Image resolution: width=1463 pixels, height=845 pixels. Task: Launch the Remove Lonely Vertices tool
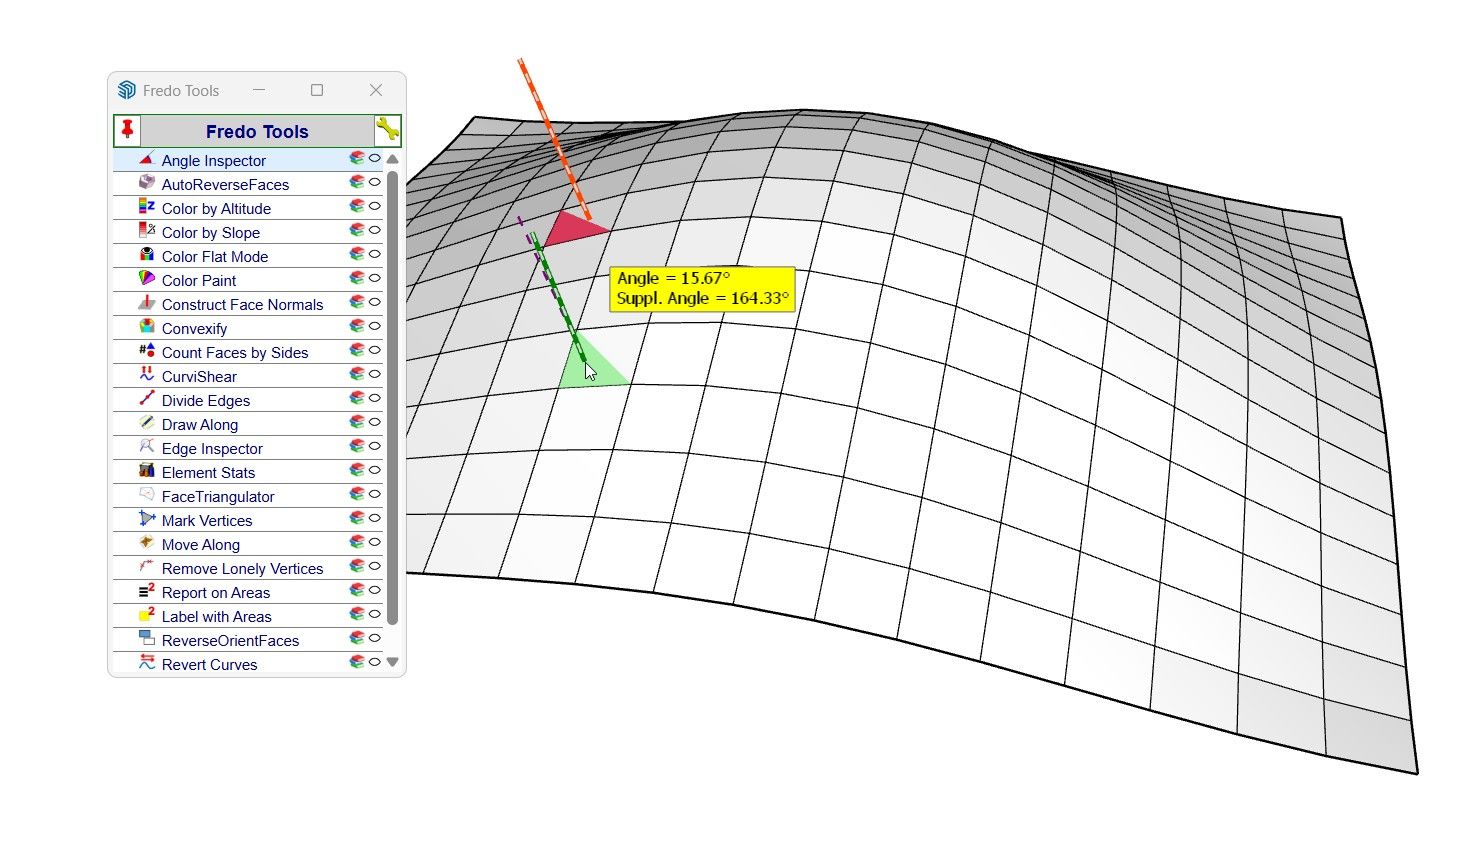point(242,569)
